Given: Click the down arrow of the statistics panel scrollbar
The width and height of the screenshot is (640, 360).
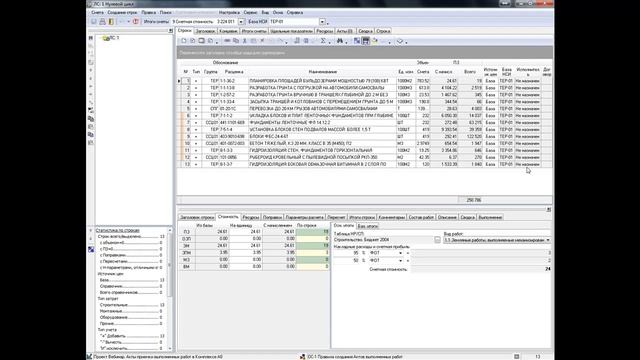Looking at the screenshot, I should [170, 348].
